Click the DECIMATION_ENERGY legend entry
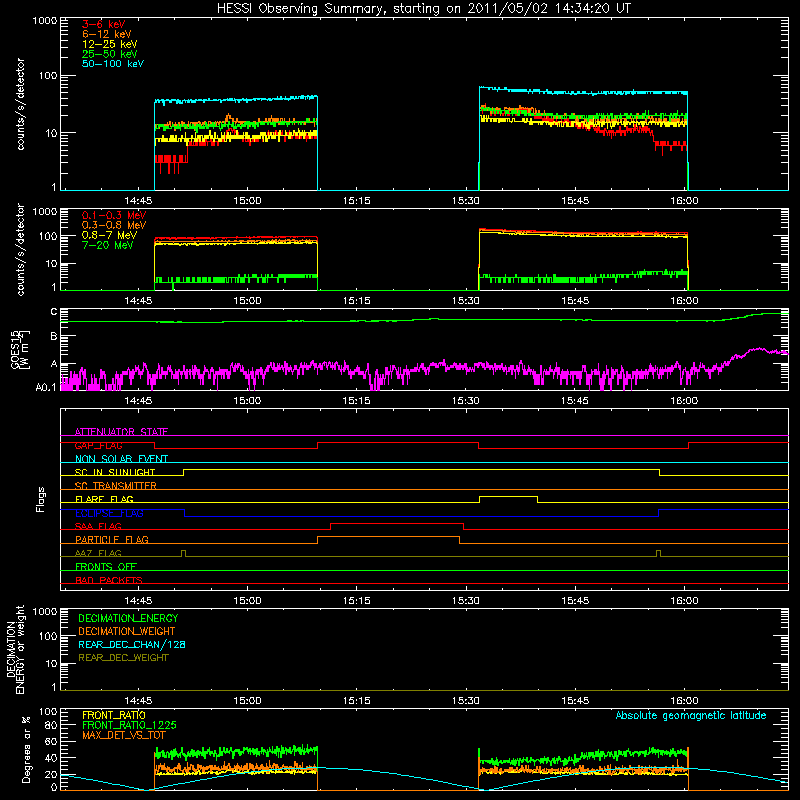Viewport: 800px width, 800px height. coord(128,618)
